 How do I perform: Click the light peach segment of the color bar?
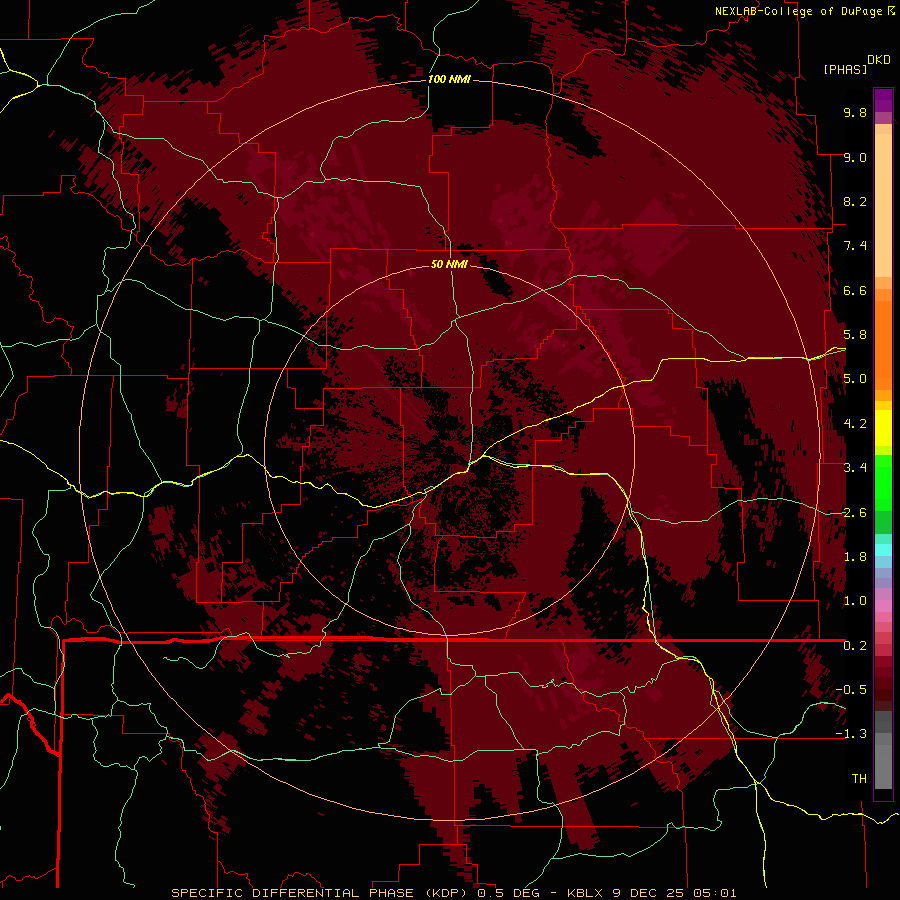click(883, 207)
